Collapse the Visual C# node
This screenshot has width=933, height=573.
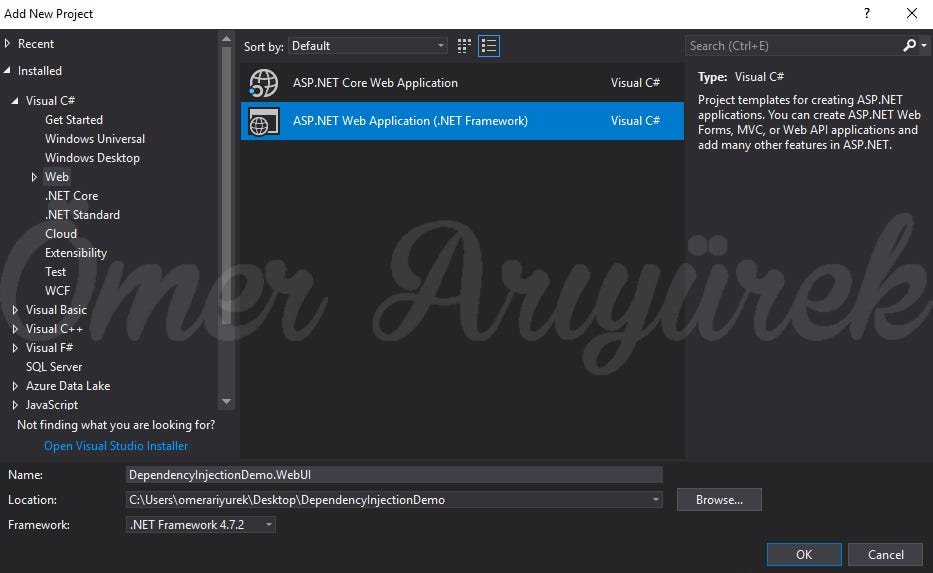pyautogui.click(x=15, y=101)
